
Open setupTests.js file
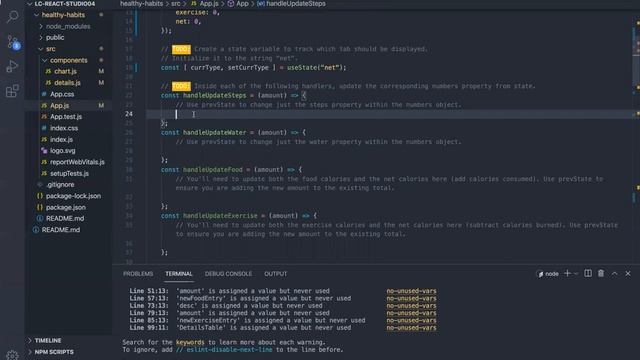point(69,173)
